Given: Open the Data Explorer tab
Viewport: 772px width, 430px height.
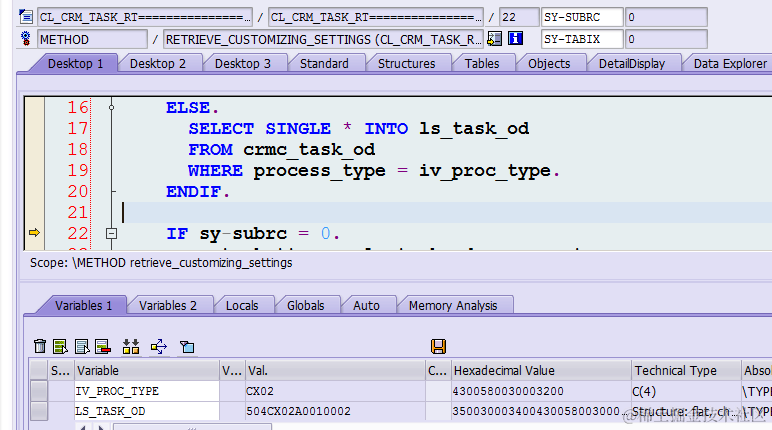Looking at the screenshot, I should coord(730,64).
